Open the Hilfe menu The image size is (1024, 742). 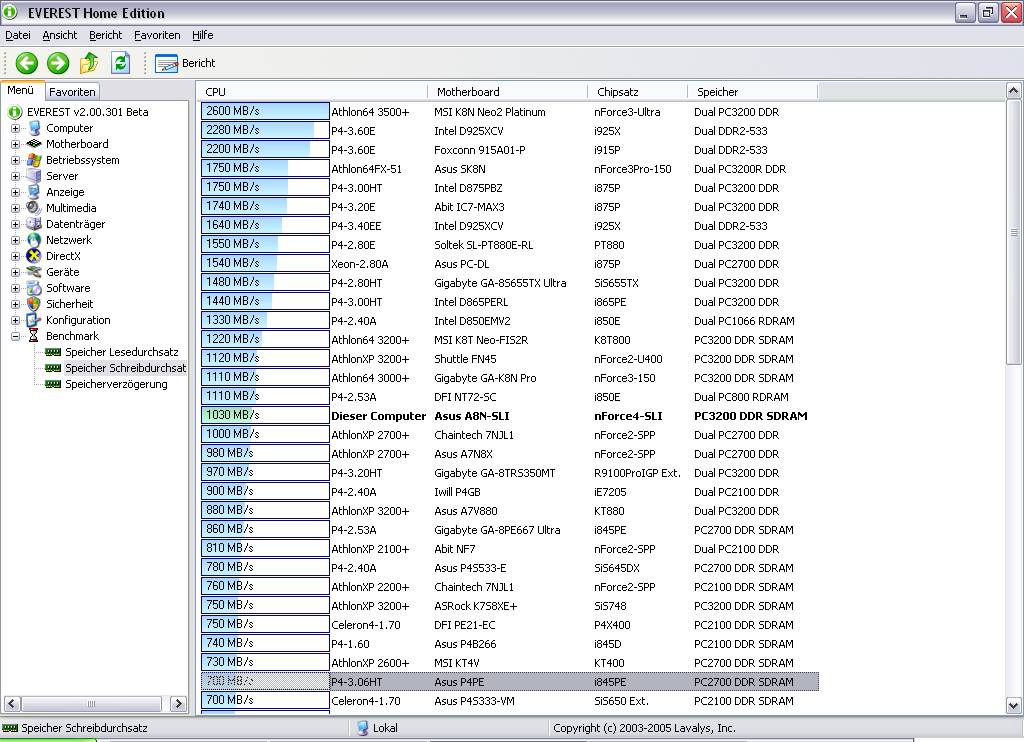coord(202,35)
